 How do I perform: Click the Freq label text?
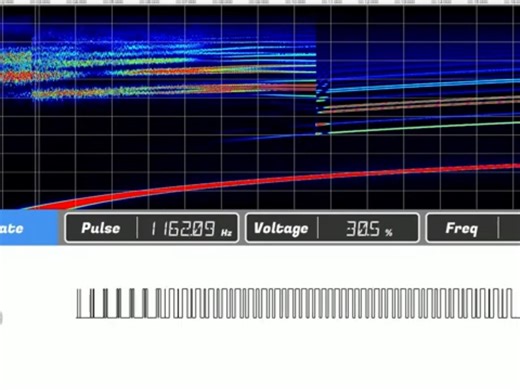[x=462, y=229]
